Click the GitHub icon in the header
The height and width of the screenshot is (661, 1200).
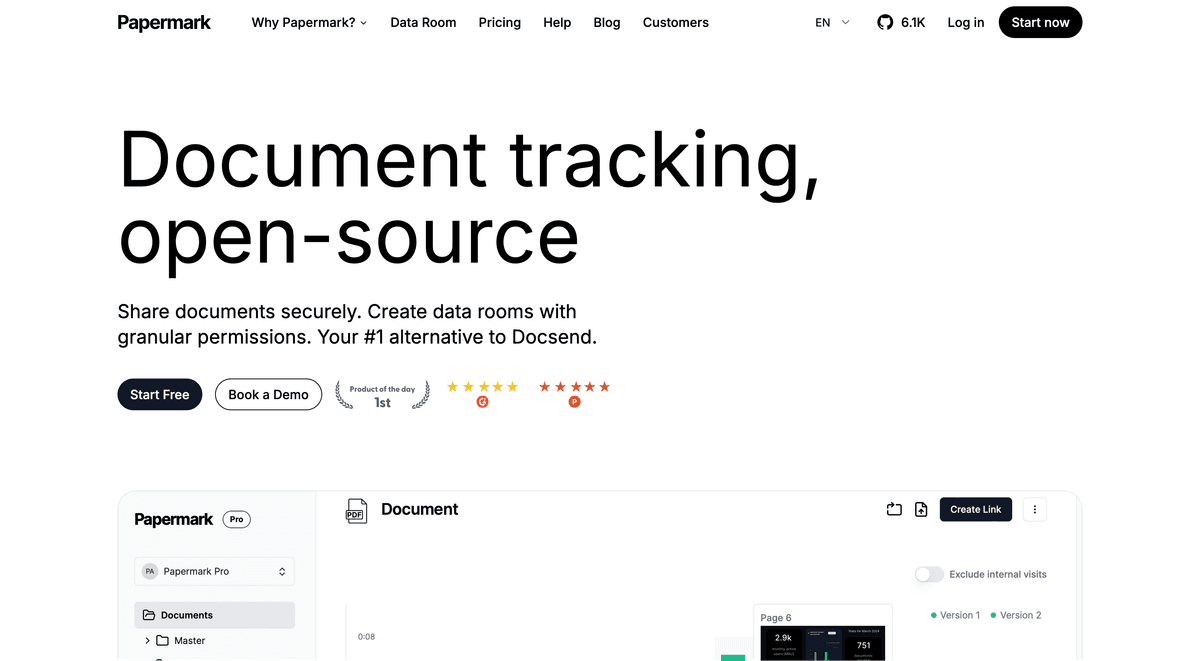click(885, 22)
